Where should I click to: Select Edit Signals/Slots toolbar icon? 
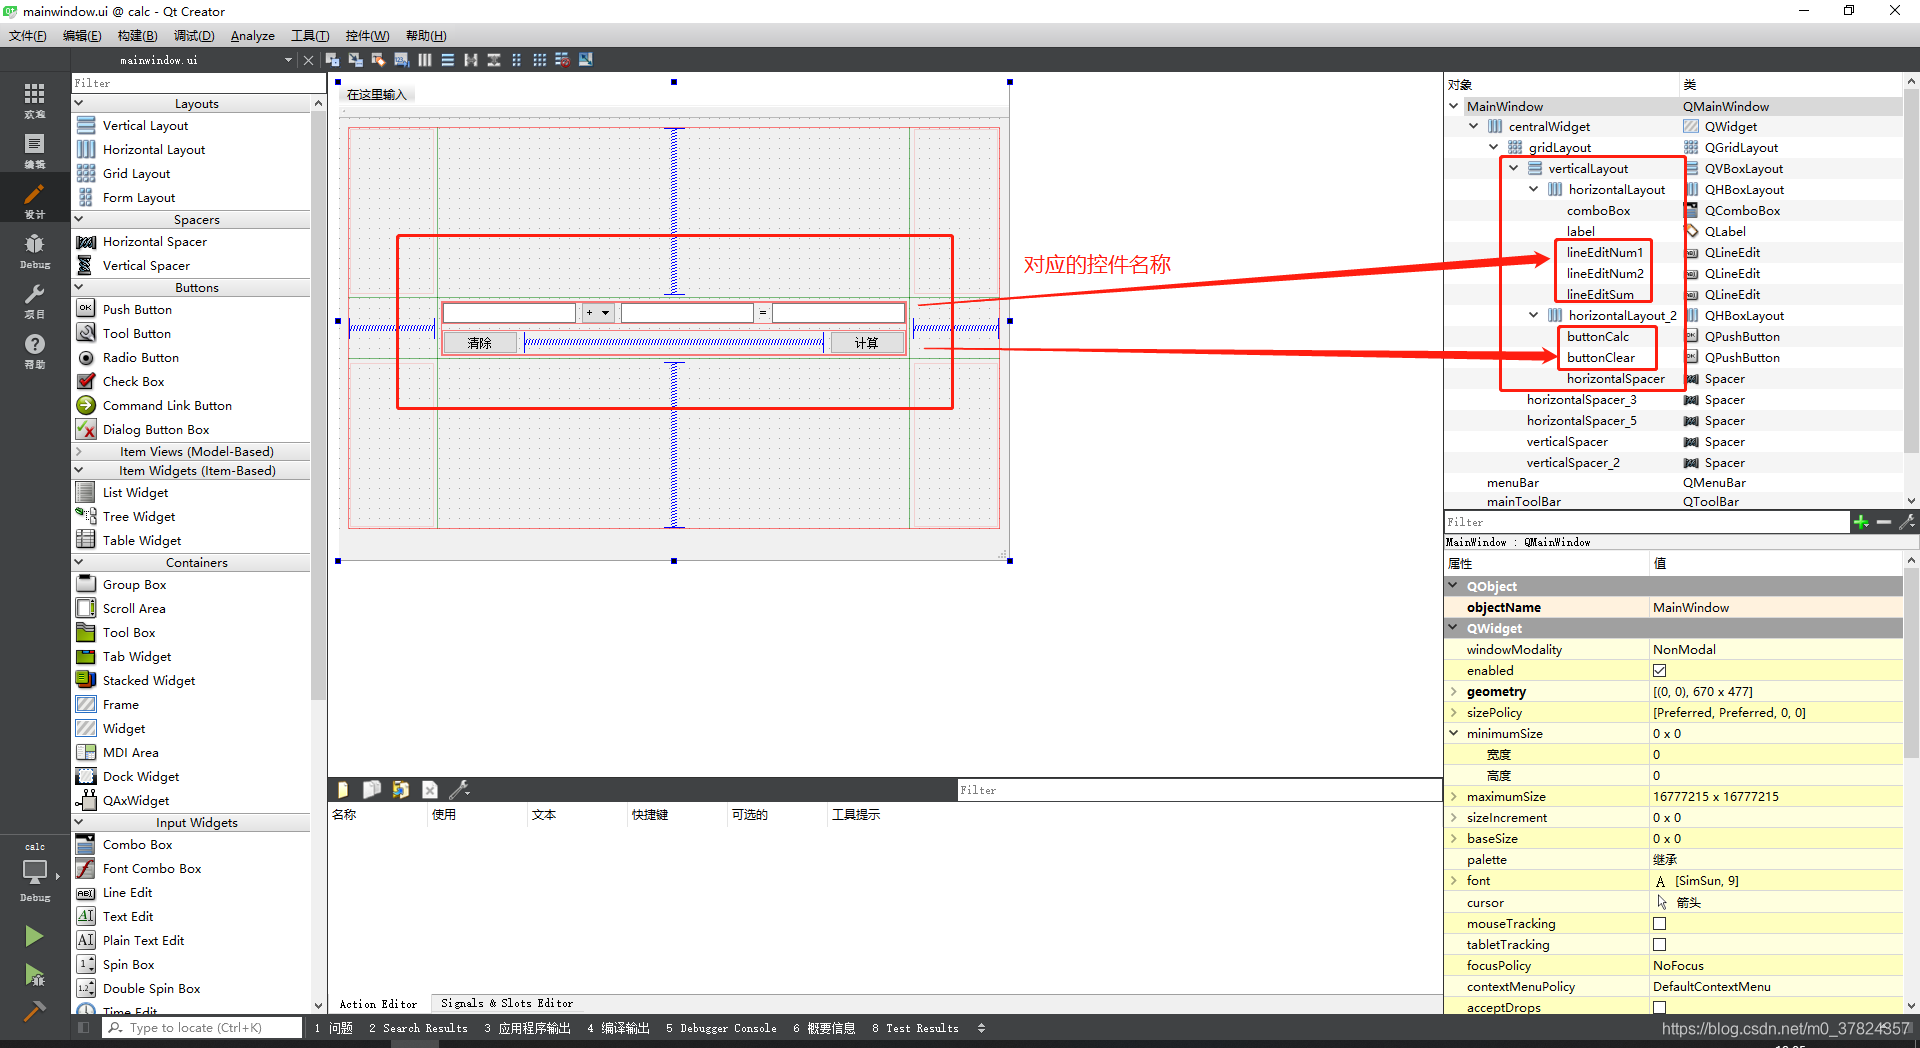click(x=355, y=60)
